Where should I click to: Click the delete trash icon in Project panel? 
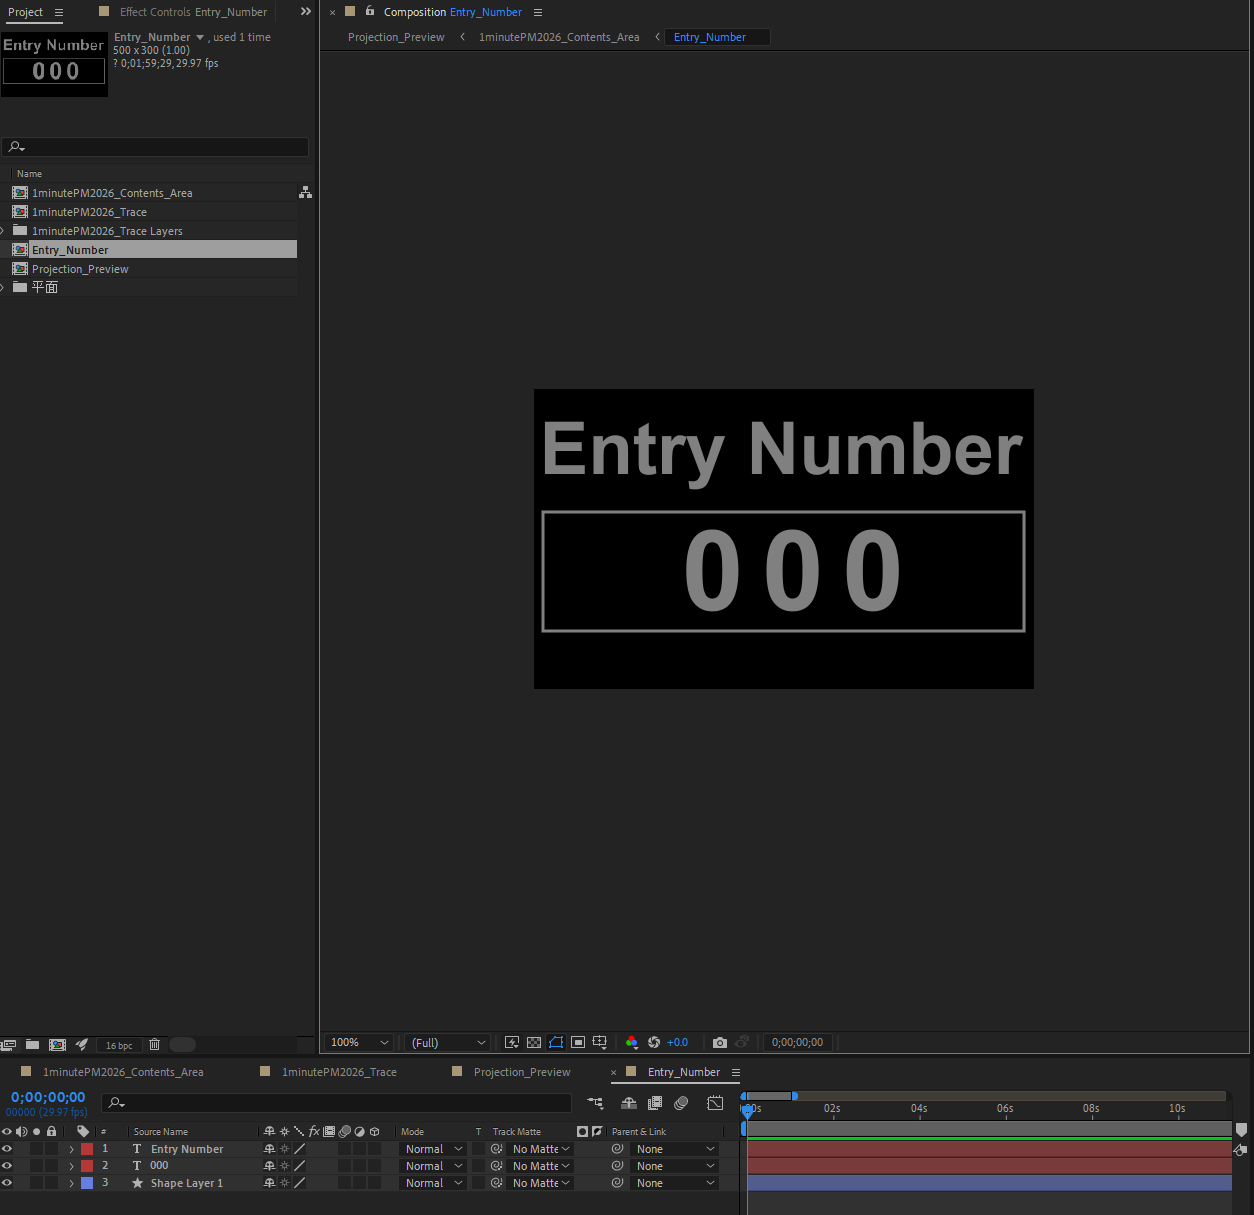[155, 1045]
